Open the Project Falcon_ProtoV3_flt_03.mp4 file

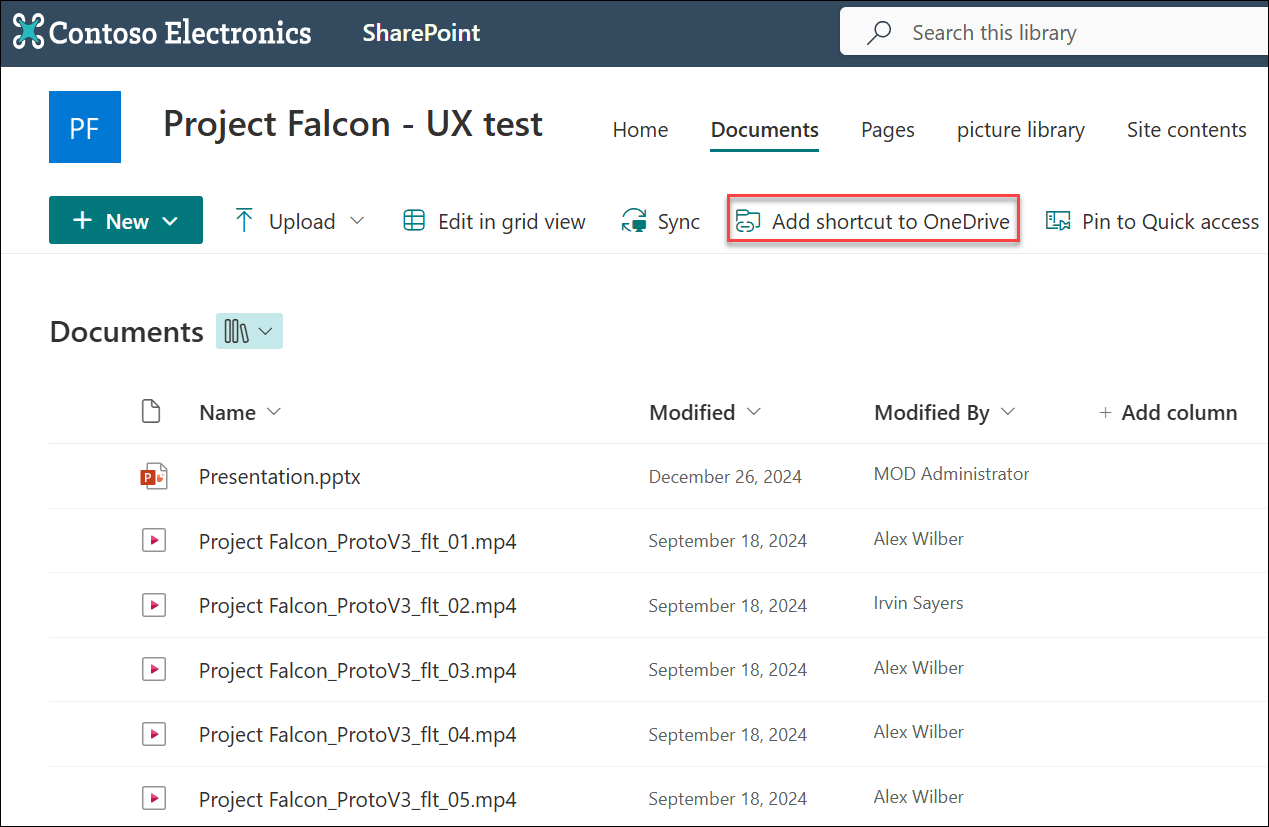click(357, 670)
